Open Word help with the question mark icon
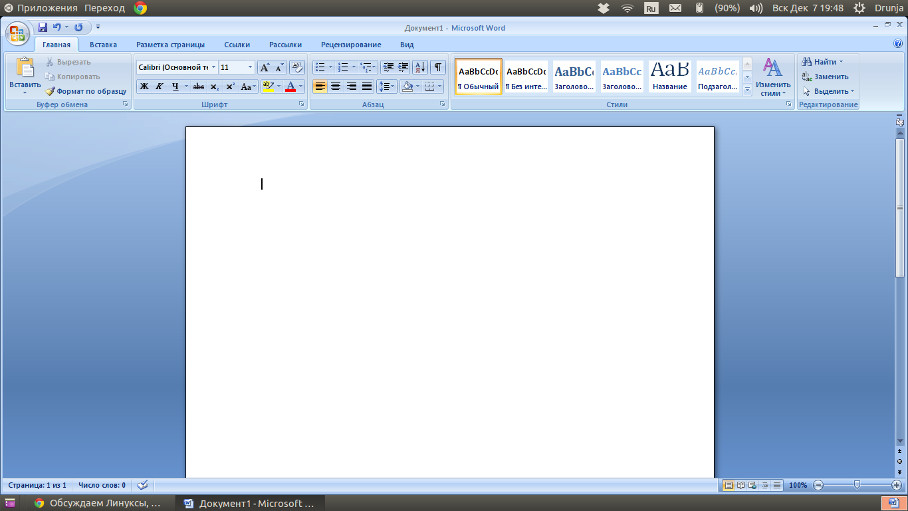This screenshot has height=511, width=908. 898,43
